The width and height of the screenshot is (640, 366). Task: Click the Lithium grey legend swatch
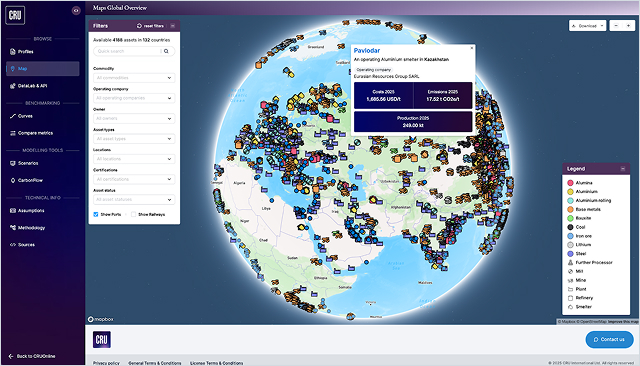(570, 245)
